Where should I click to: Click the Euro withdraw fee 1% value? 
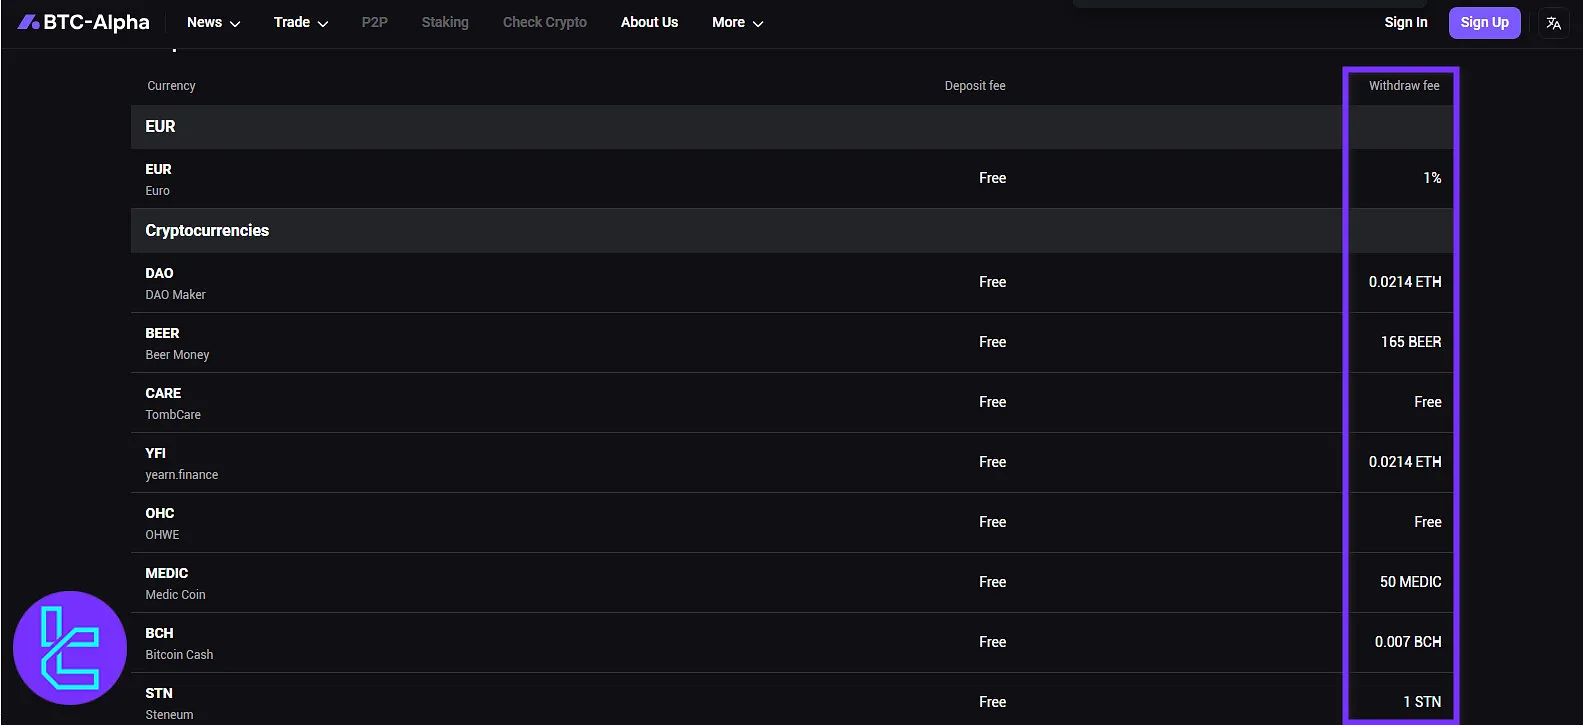coord(1432,178)
